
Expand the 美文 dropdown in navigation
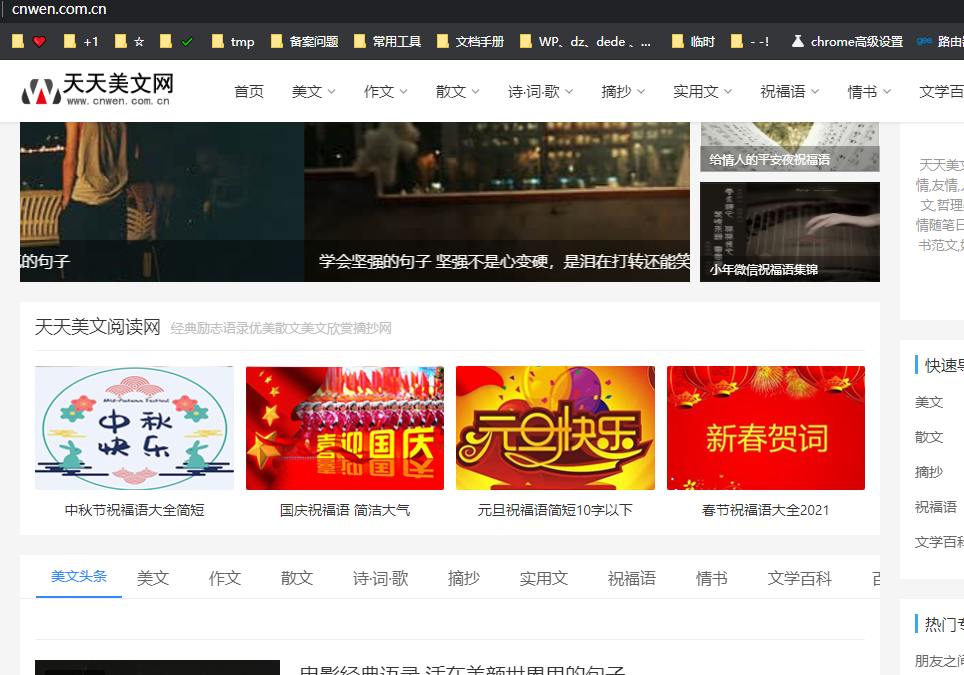point(314,91)
